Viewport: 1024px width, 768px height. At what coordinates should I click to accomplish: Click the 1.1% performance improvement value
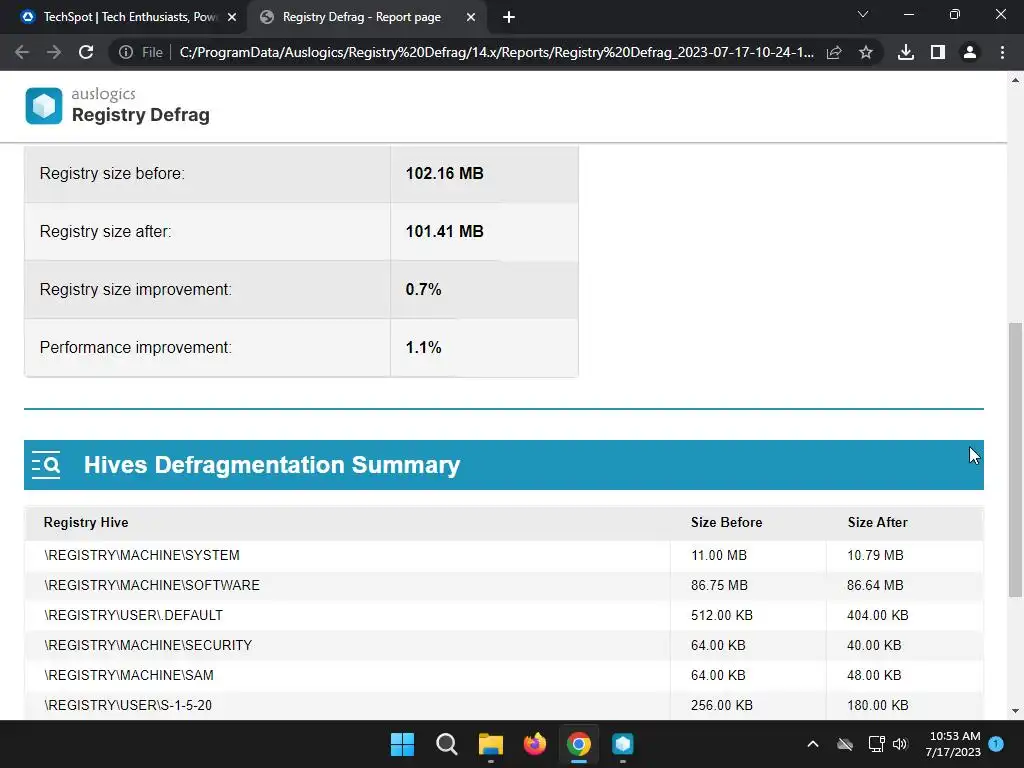pyautogui.click(x=423, y=347)
